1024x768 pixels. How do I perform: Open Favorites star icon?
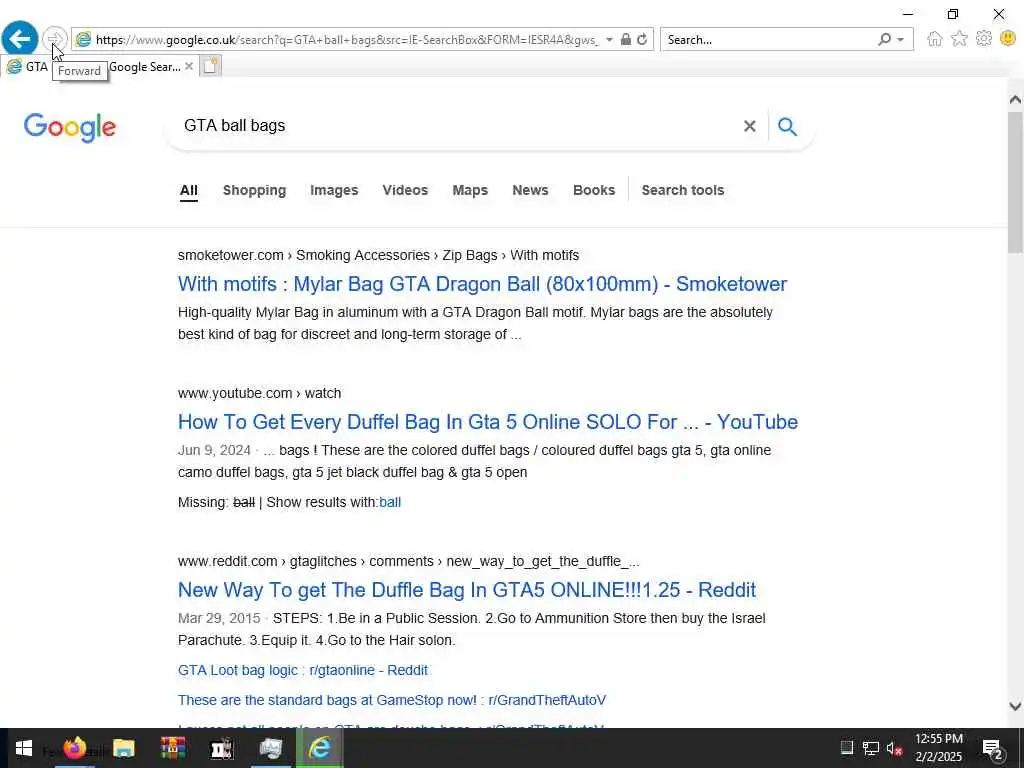point(959,39)
